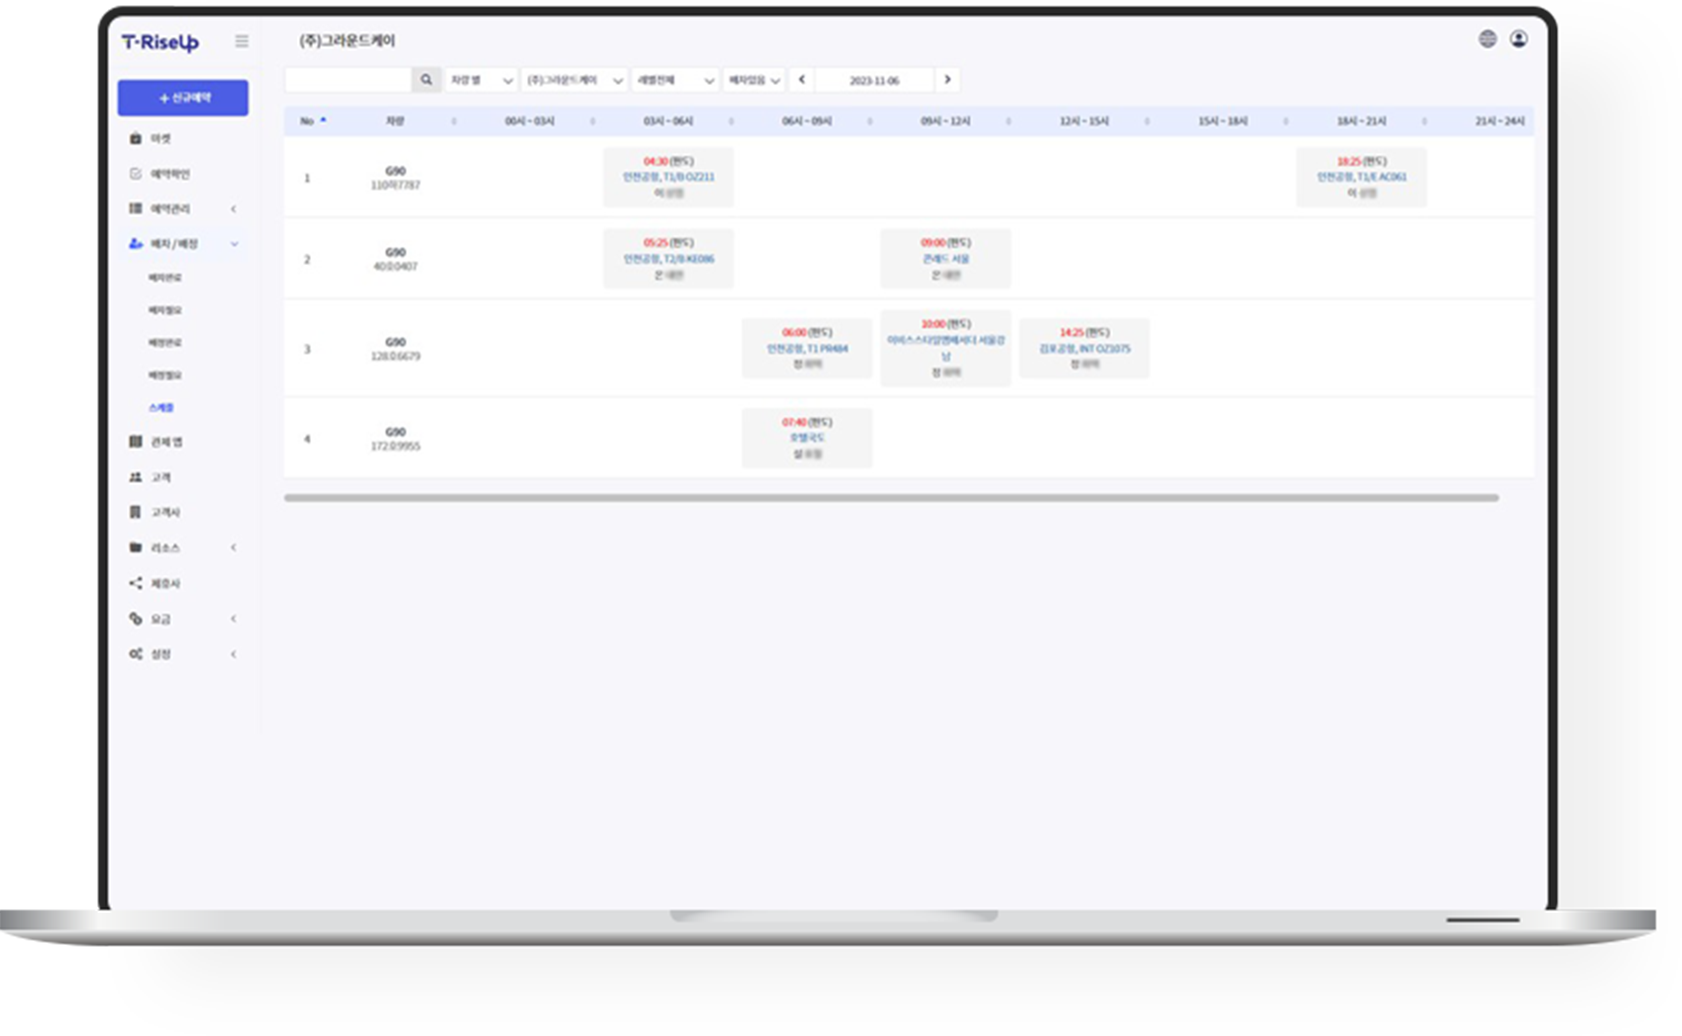This screenshot has height=1036, width=1682.
Task: Select G90 vehicle 110 7787 in row 1
Action: click(395, 178)
